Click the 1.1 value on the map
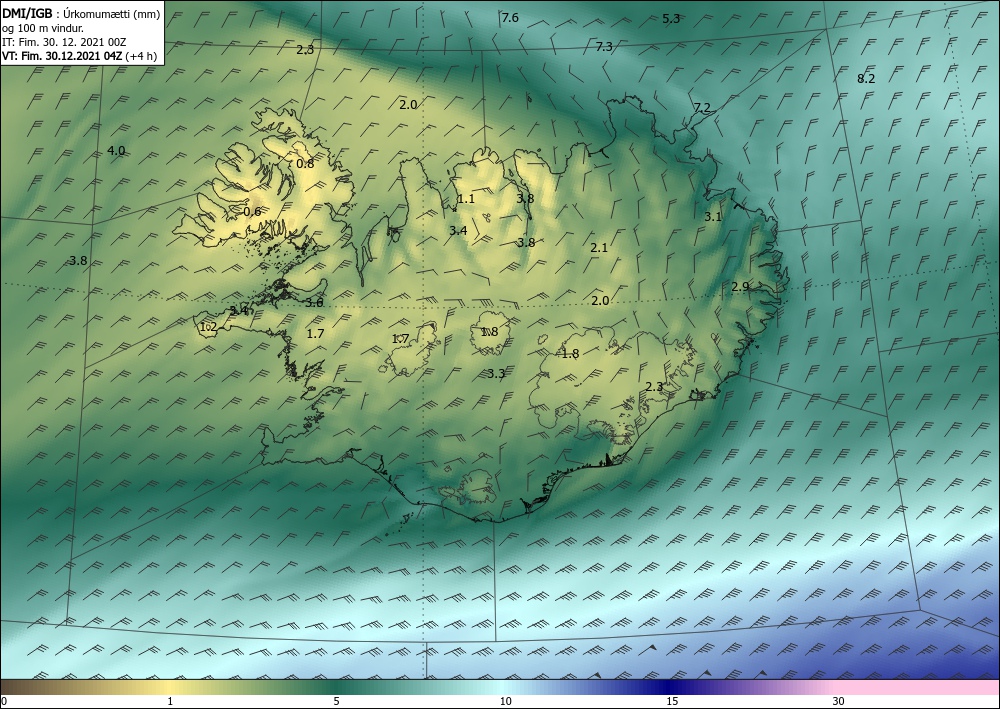The image size is (1000, 709). [x=466, y=199]
